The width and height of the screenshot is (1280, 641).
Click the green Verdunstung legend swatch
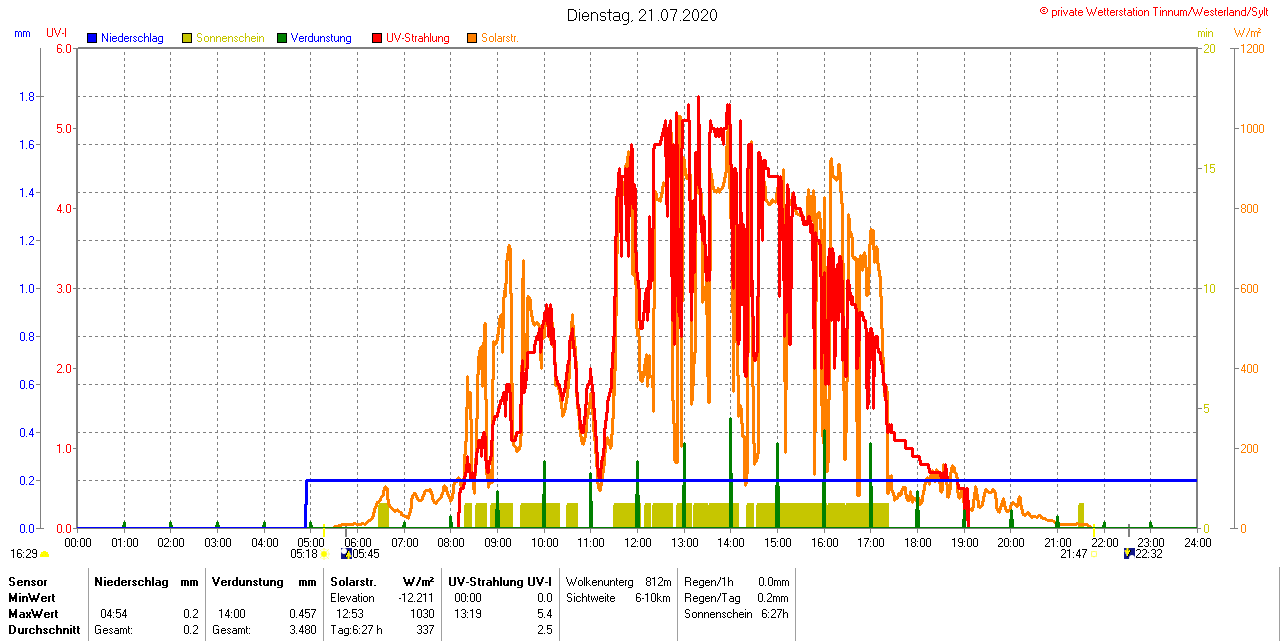click(x=282, y=38)
